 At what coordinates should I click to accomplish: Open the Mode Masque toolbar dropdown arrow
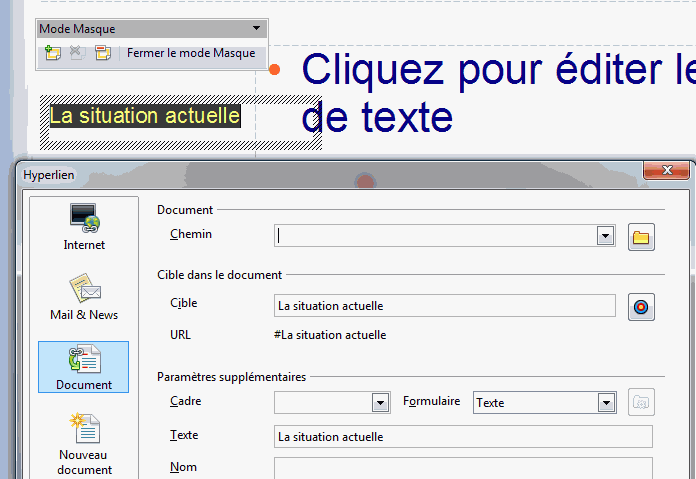click(257, 28)
